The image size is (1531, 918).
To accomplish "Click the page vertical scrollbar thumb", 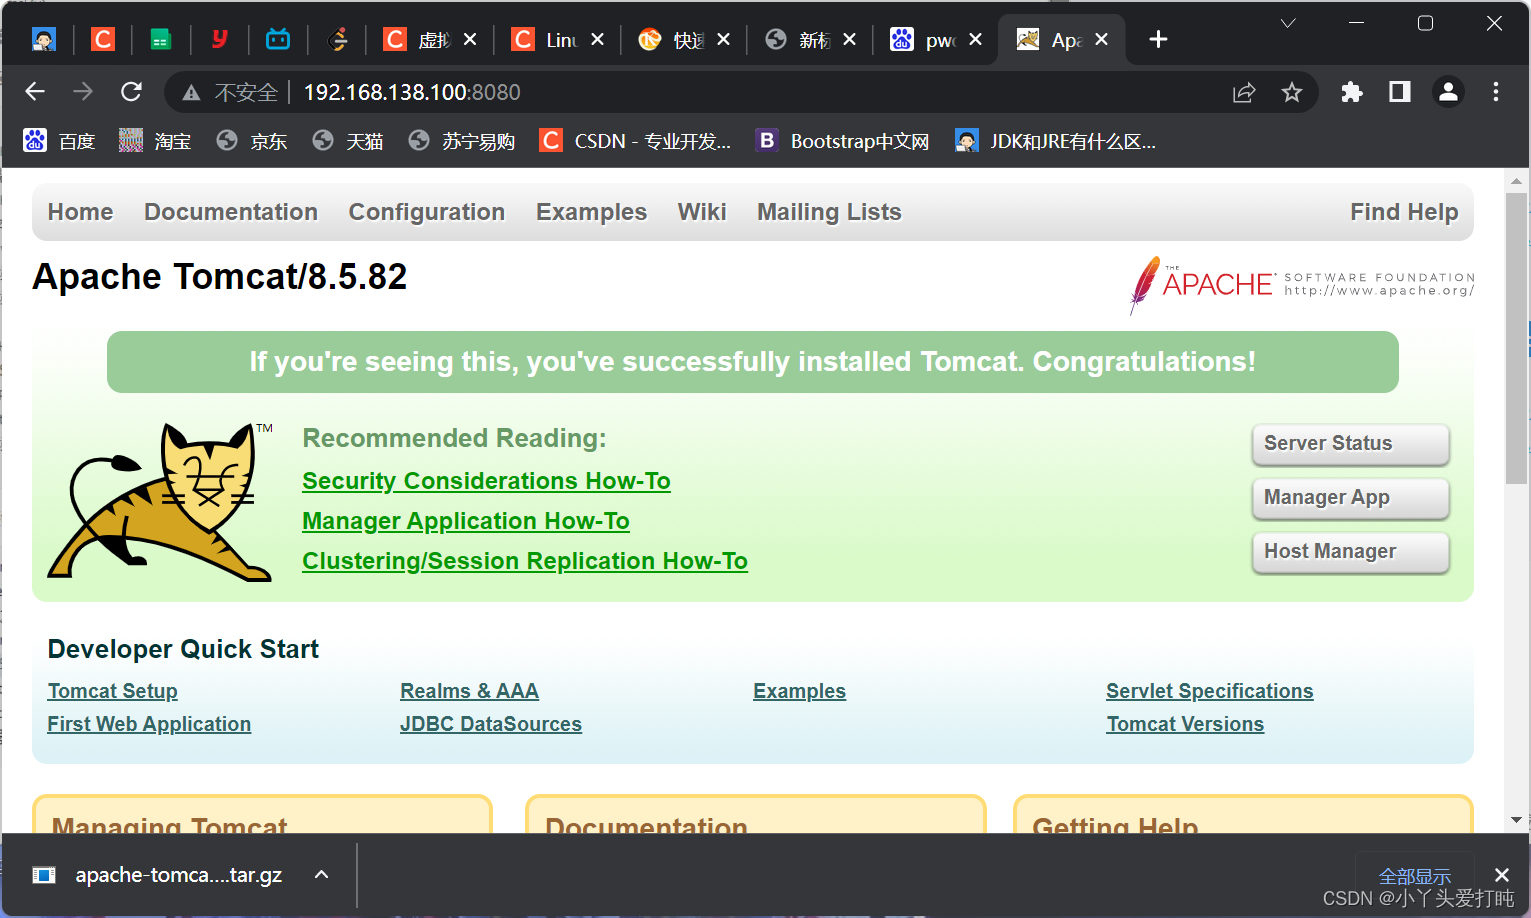I will tap(1516, 338).
